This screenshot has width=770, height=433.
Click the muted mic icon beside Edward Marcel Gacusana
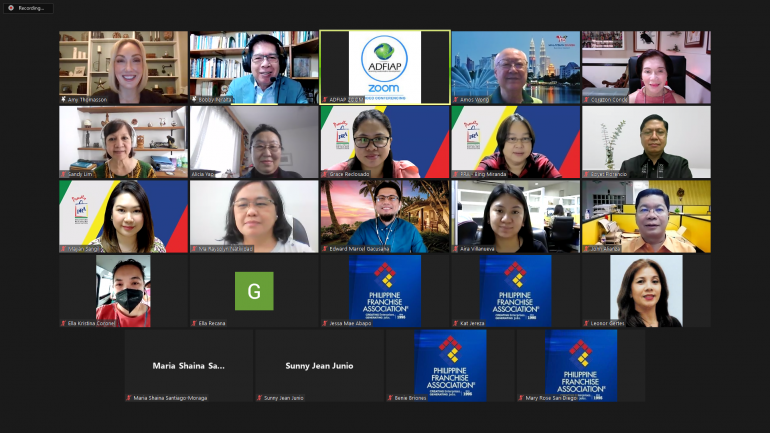325,249
